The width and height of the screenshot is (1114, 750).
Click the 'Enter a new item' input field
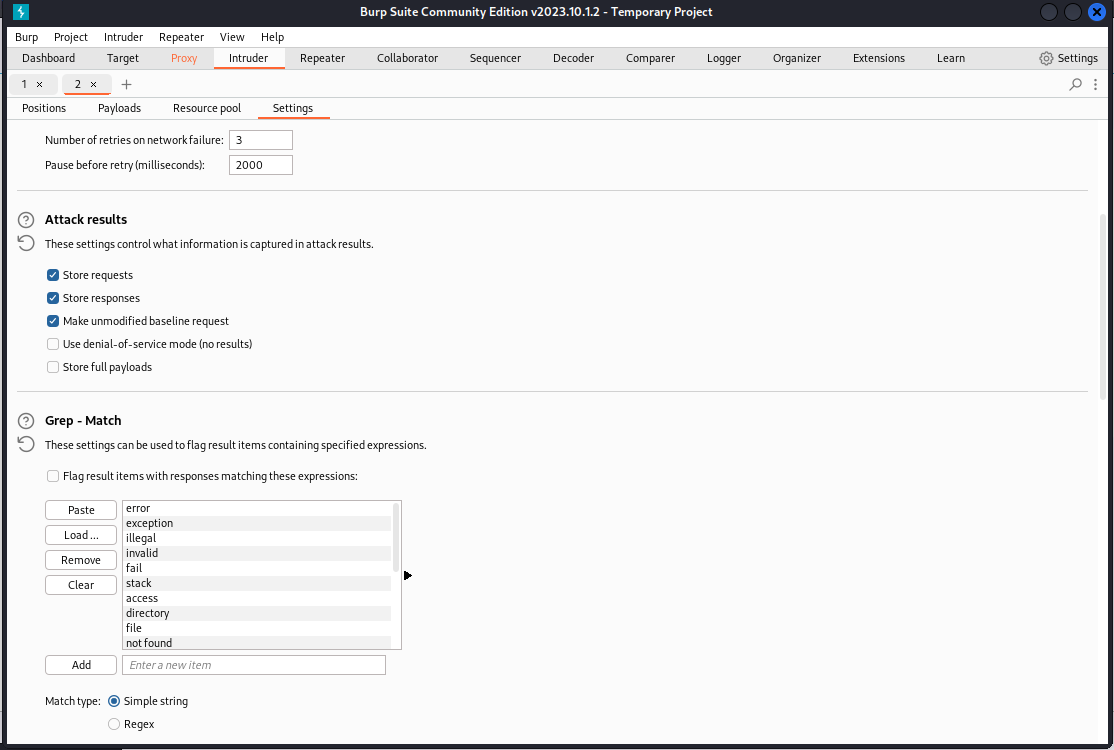[253, 665]
